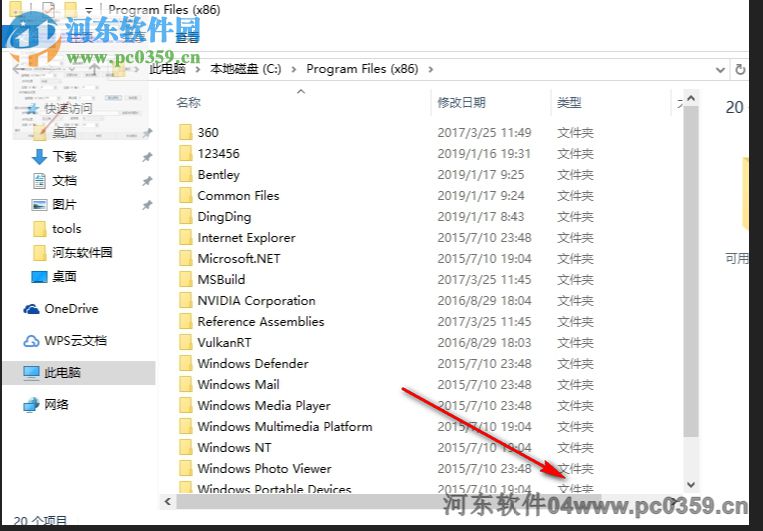Expand the chevron after 此电脑 breadcrumb

click(x=198, y=70)
